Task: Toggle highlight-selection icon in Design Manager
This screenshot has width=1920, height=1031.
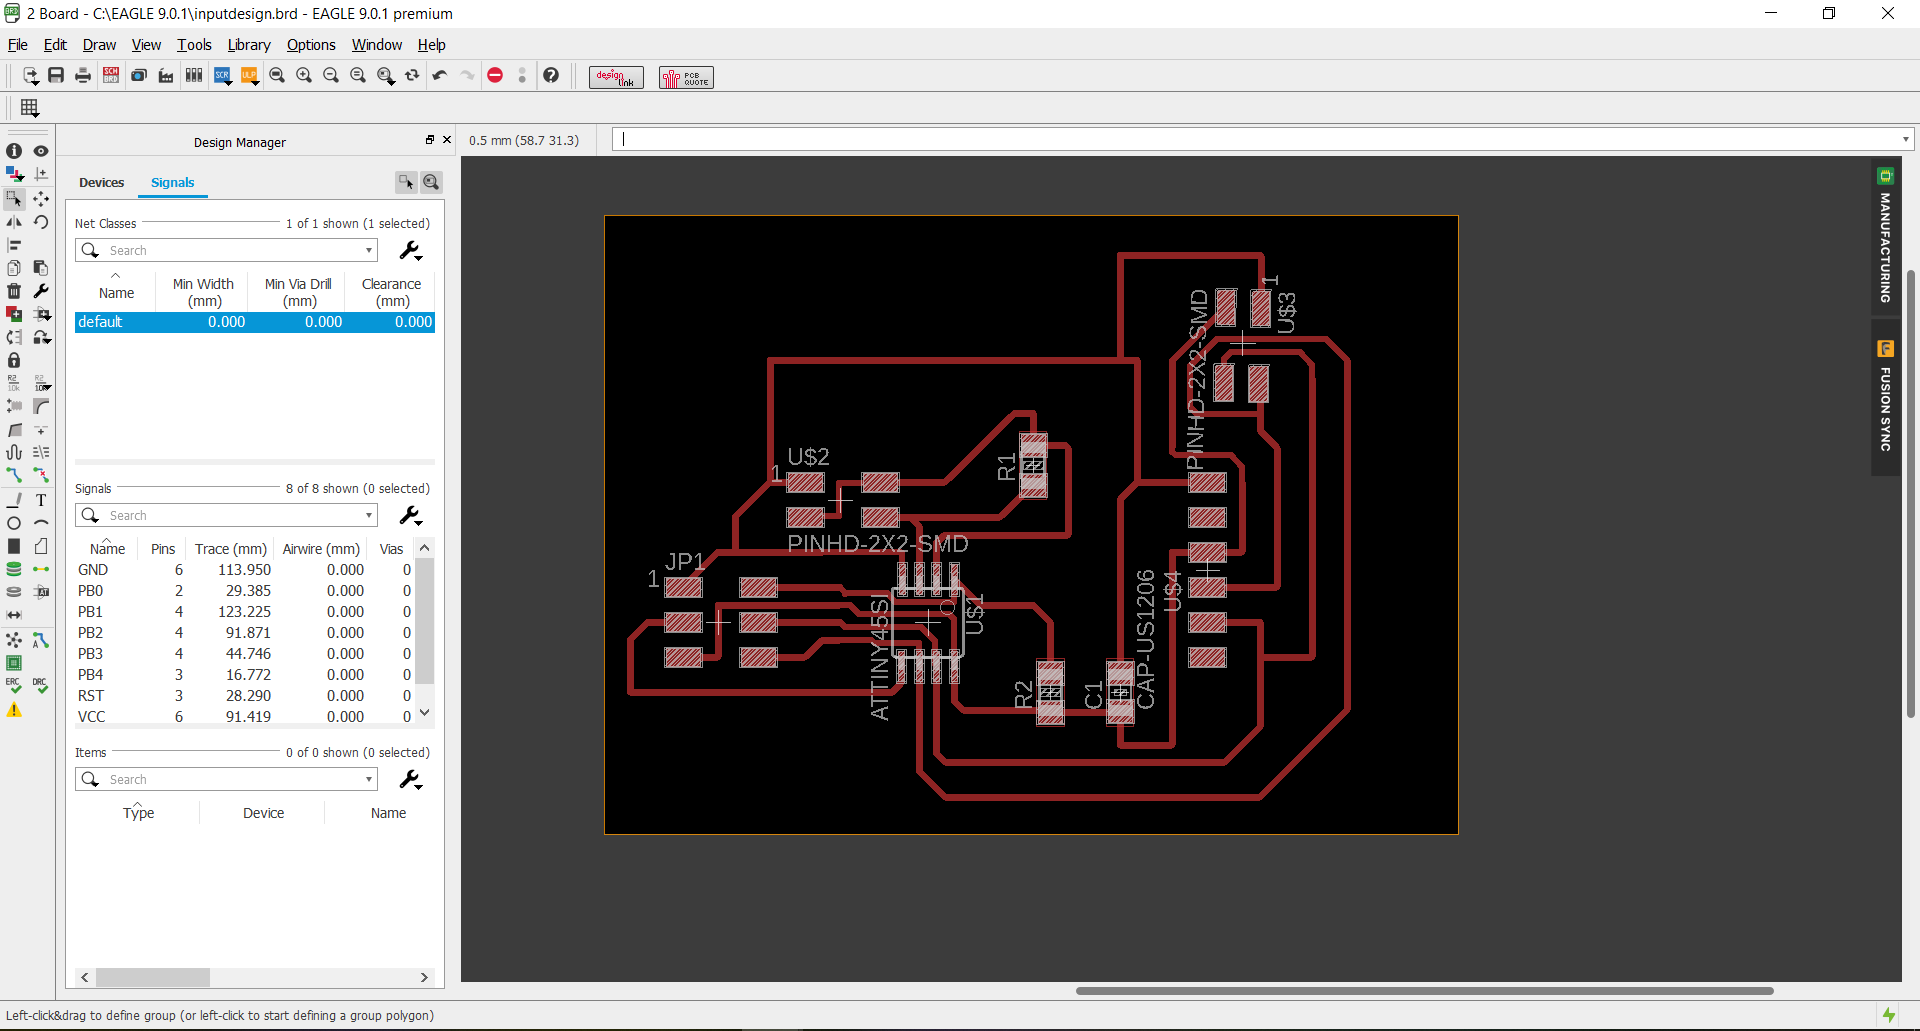Action: point(406,182)
